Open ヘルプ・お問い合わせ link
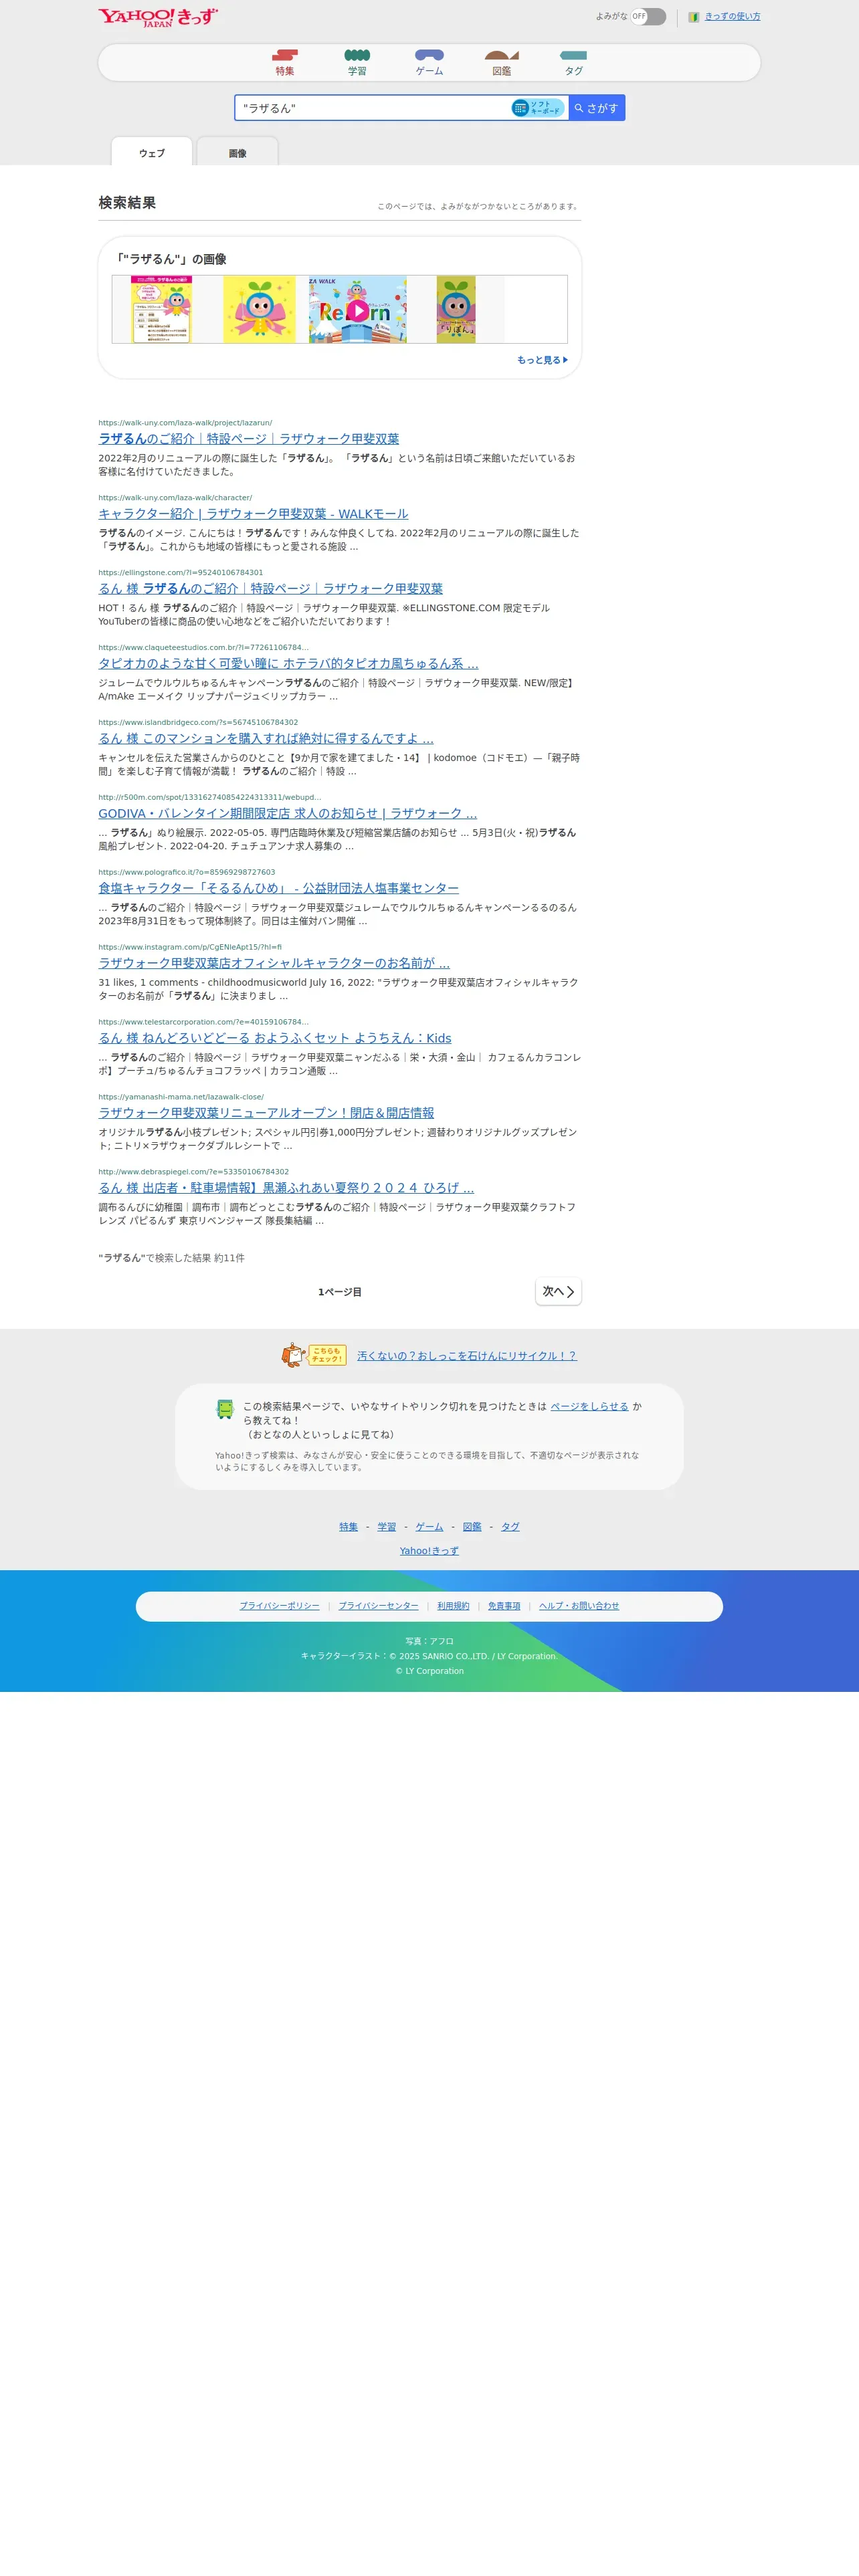 click(579, 1606)
